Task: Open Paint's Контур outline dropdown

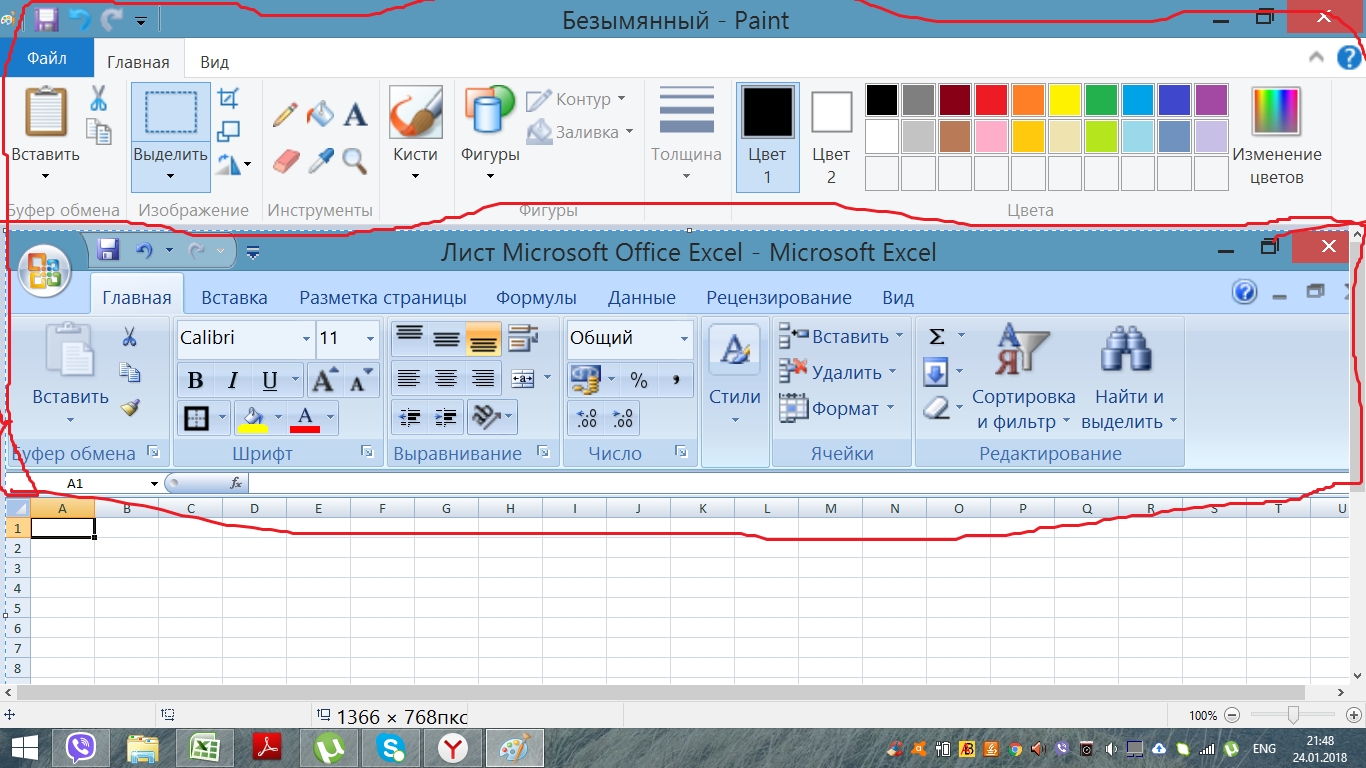Action: (576, 99)
